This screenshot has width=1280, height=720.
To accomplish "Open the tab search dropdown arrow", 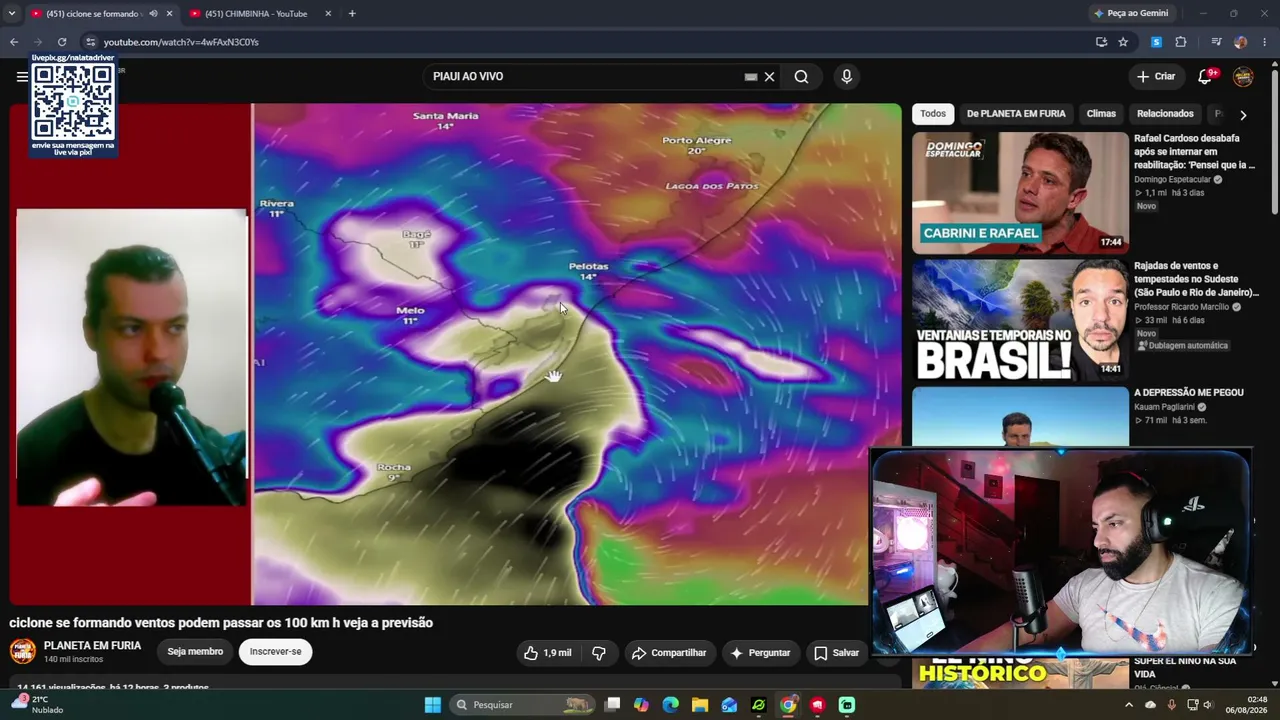I will click(x=12, y=14).
